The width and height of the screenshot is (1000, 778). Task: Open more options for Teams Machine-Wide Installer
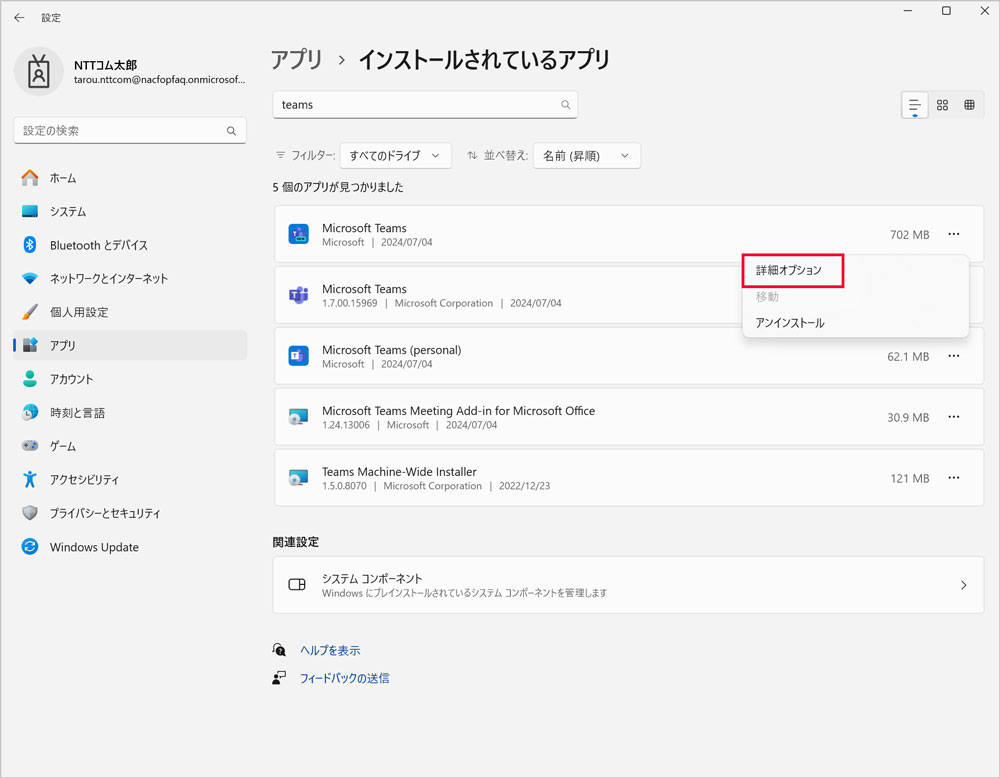(x=953, y=478)
